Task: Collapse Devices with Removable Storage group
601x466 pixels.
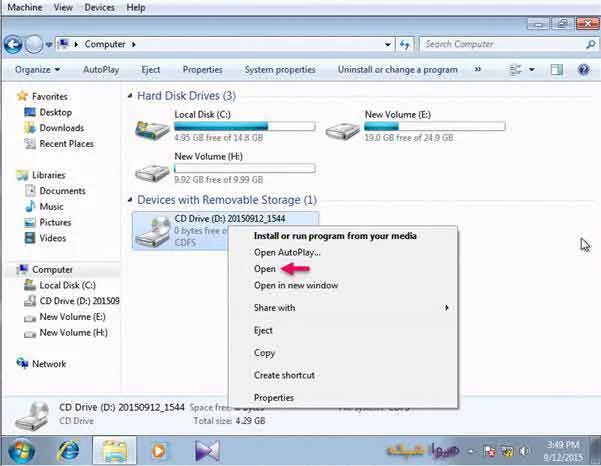Action: (x=130, y=200)
